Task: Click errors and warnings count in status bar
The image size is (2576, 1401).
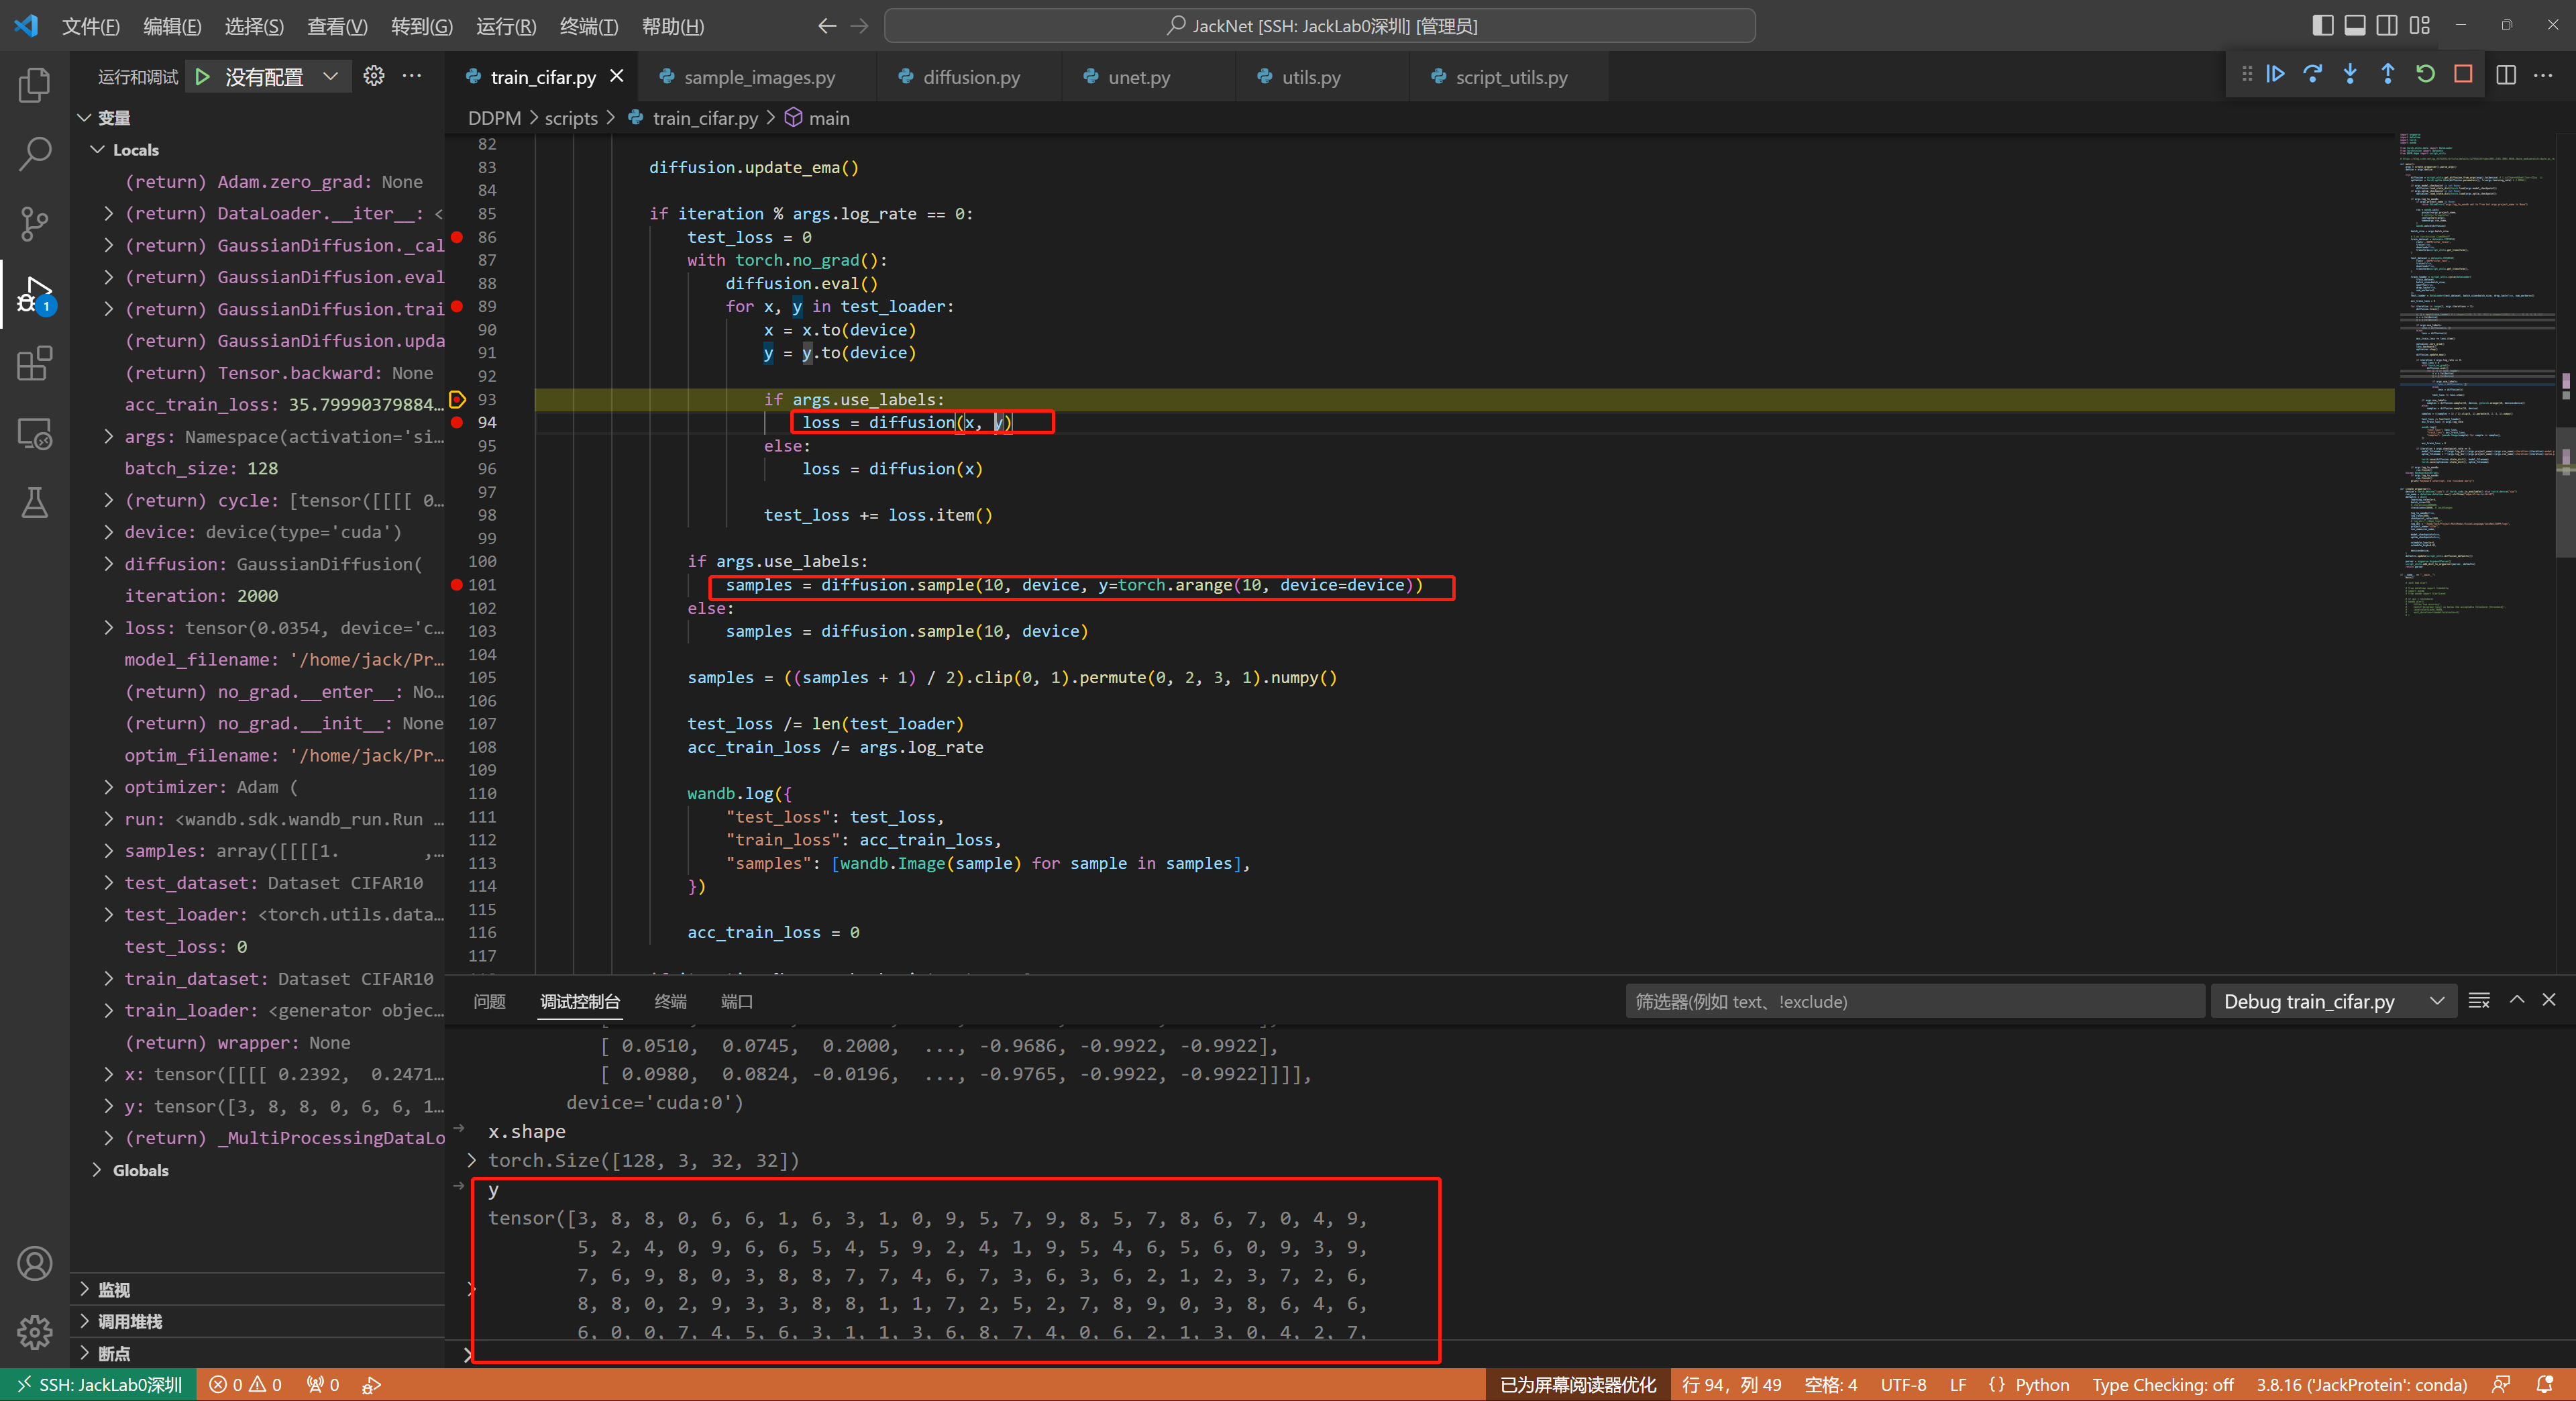Action: (245, 1385)
